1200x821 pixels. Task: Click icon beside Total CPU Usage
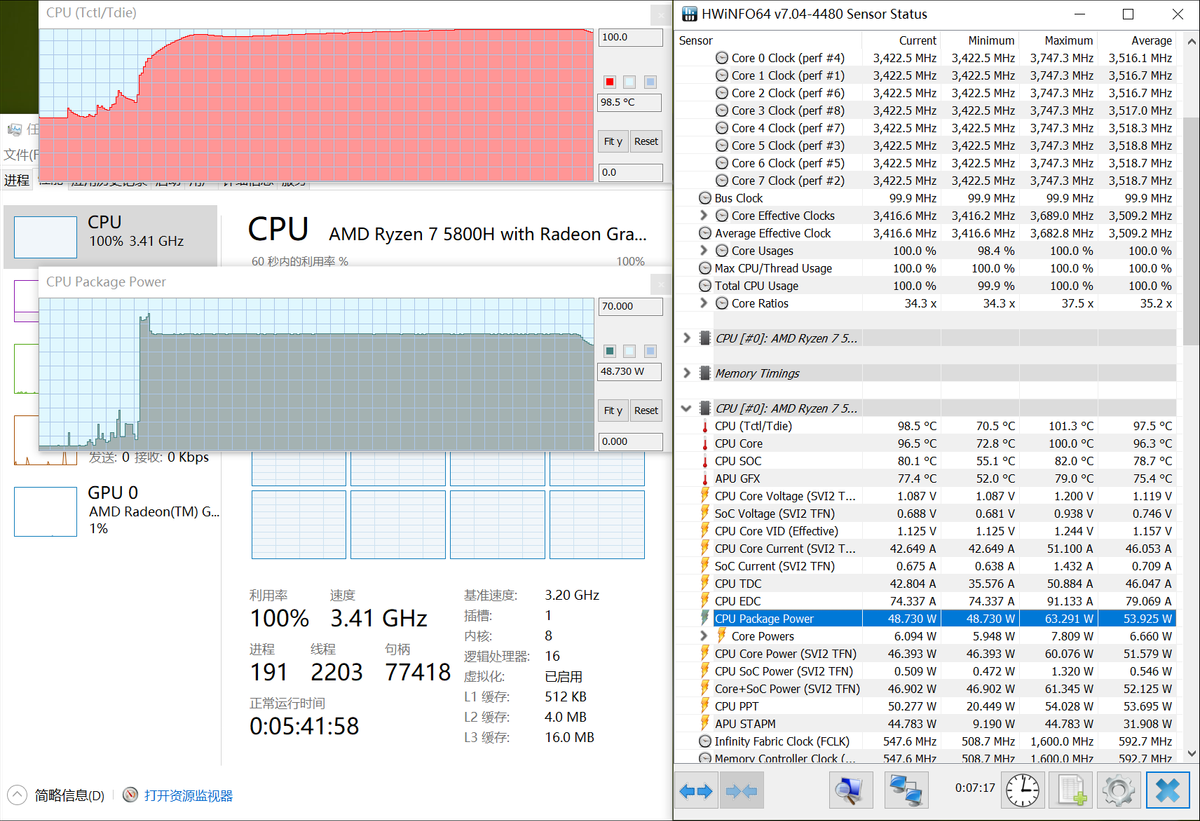(x=705, y=286)
